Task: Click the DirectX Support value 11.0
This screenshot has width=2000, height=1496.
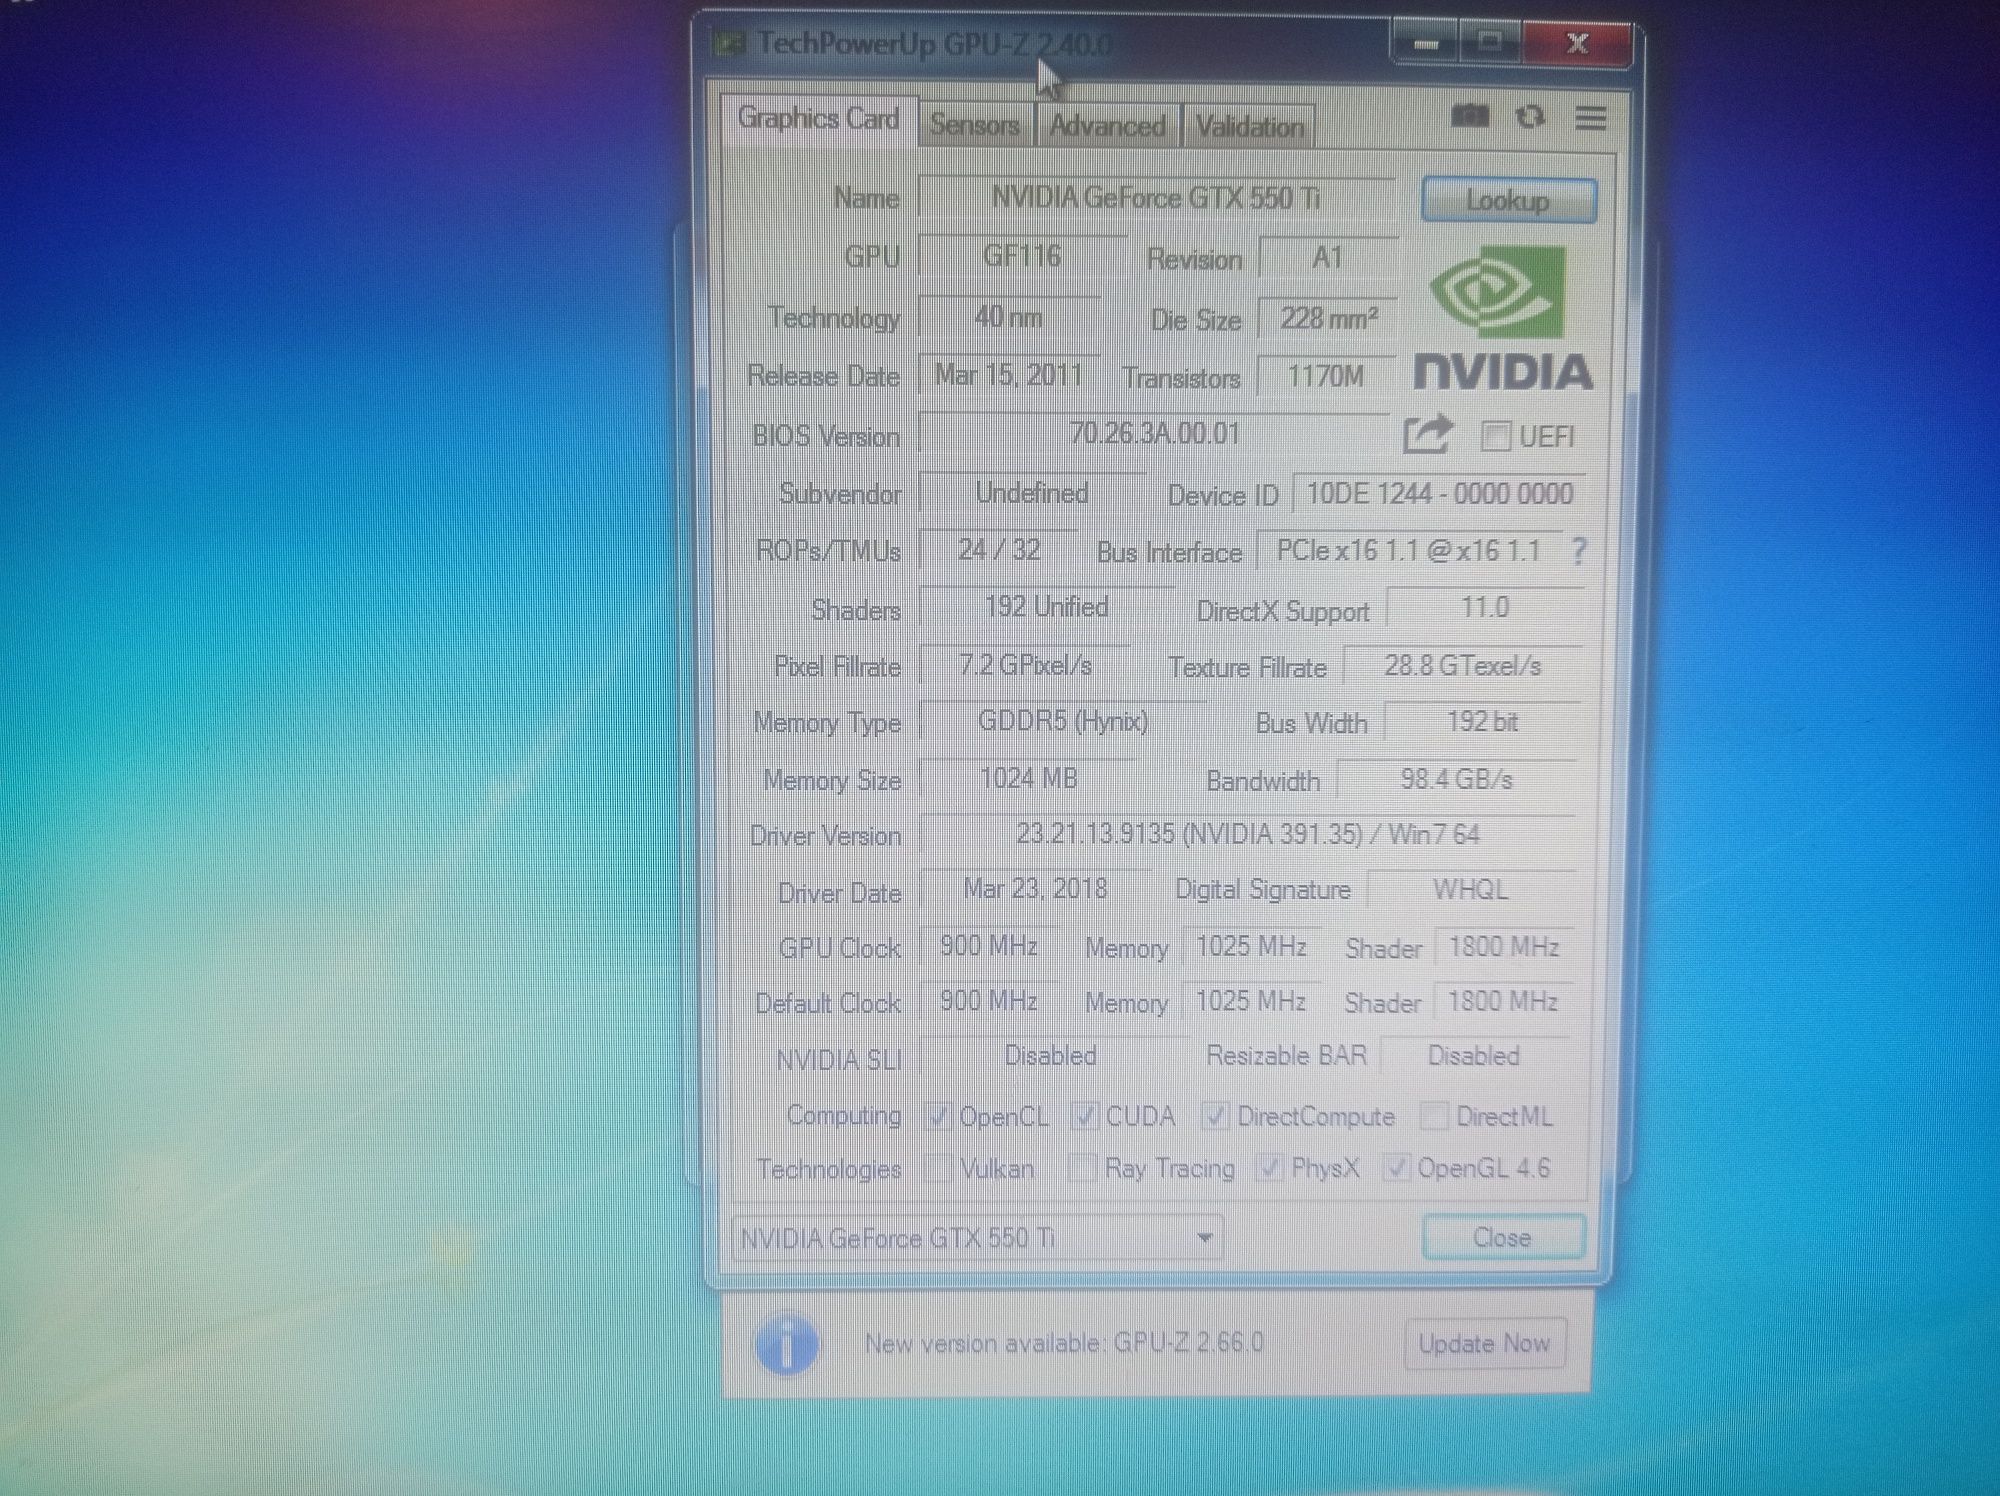Action: click(1485, 608)
